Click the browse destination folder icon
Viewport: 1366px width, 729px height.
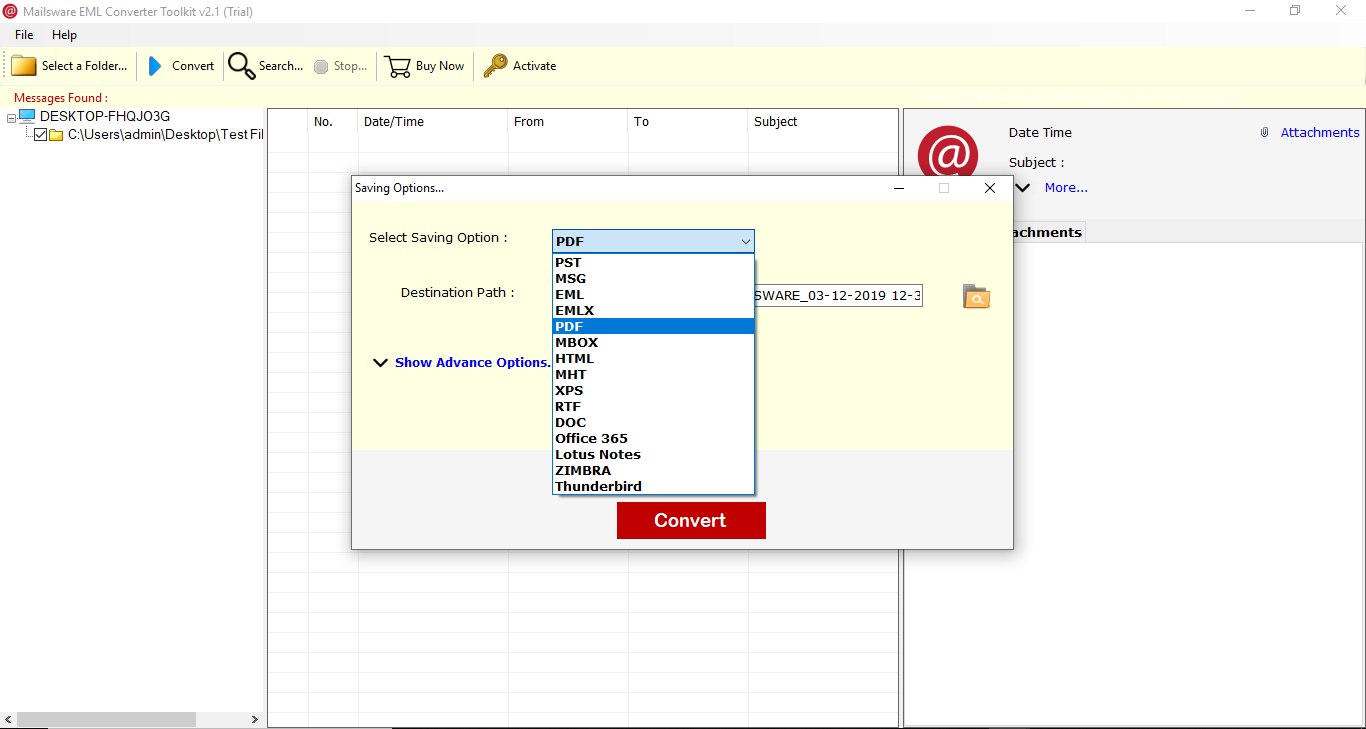pyautogui.click(x=976, y=296)
